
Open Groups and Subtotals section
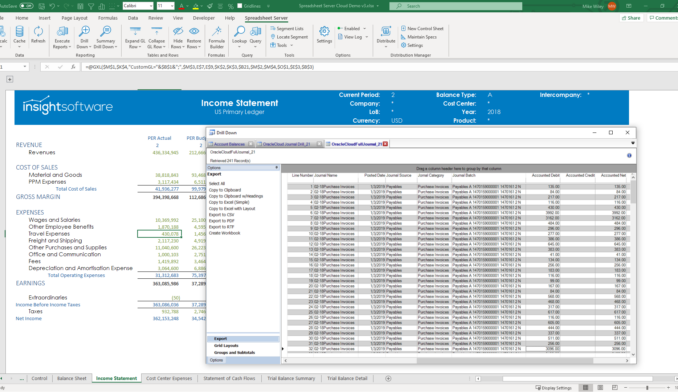coord(234,353)
